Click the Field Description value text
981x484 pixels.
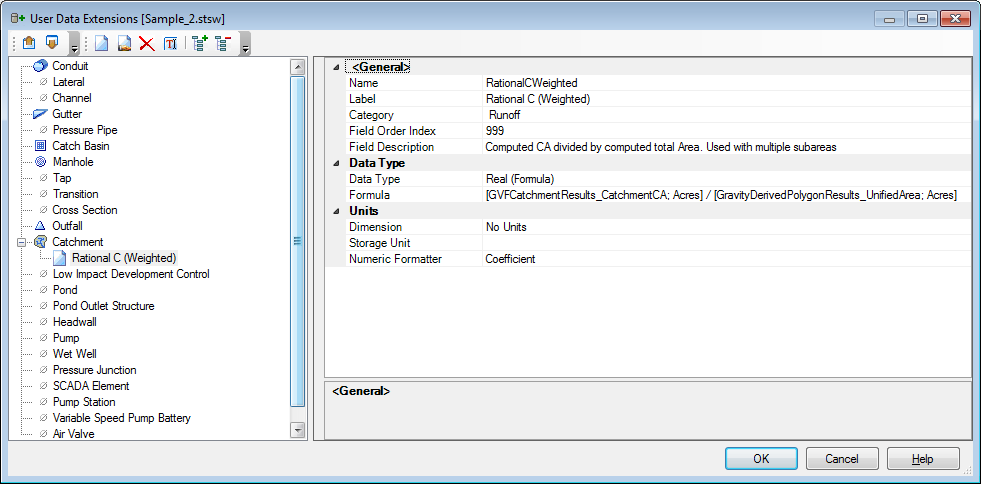point(726,147)
